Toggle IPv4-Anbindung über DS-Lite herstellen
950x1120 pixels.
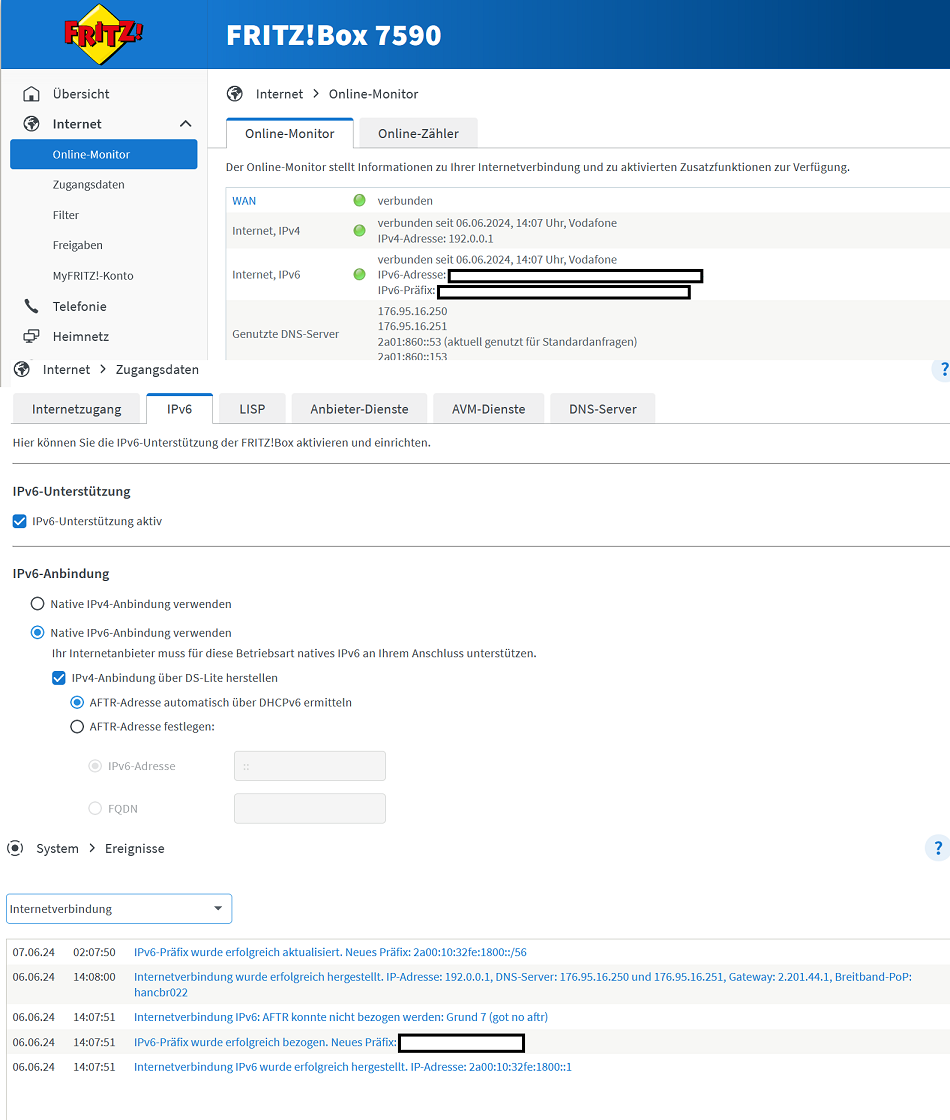pos(59,677)
